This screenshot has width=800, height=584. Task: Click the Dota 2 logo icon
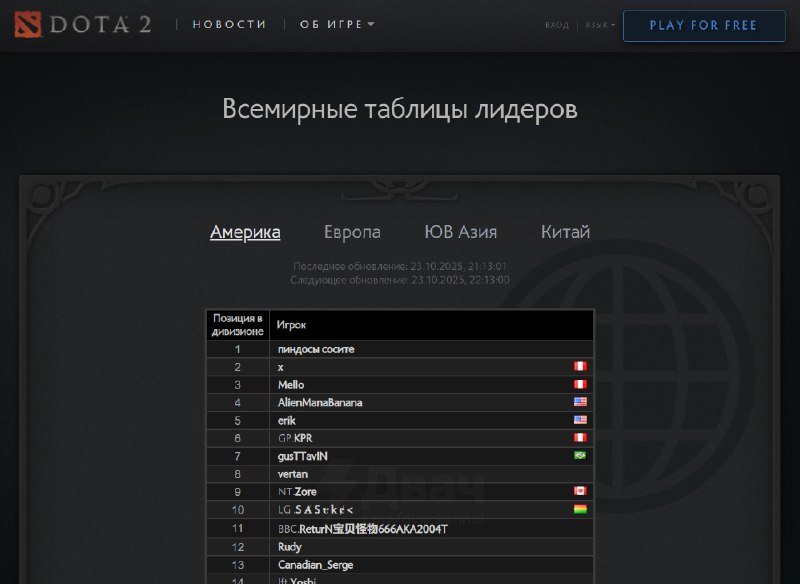[28, 24]
